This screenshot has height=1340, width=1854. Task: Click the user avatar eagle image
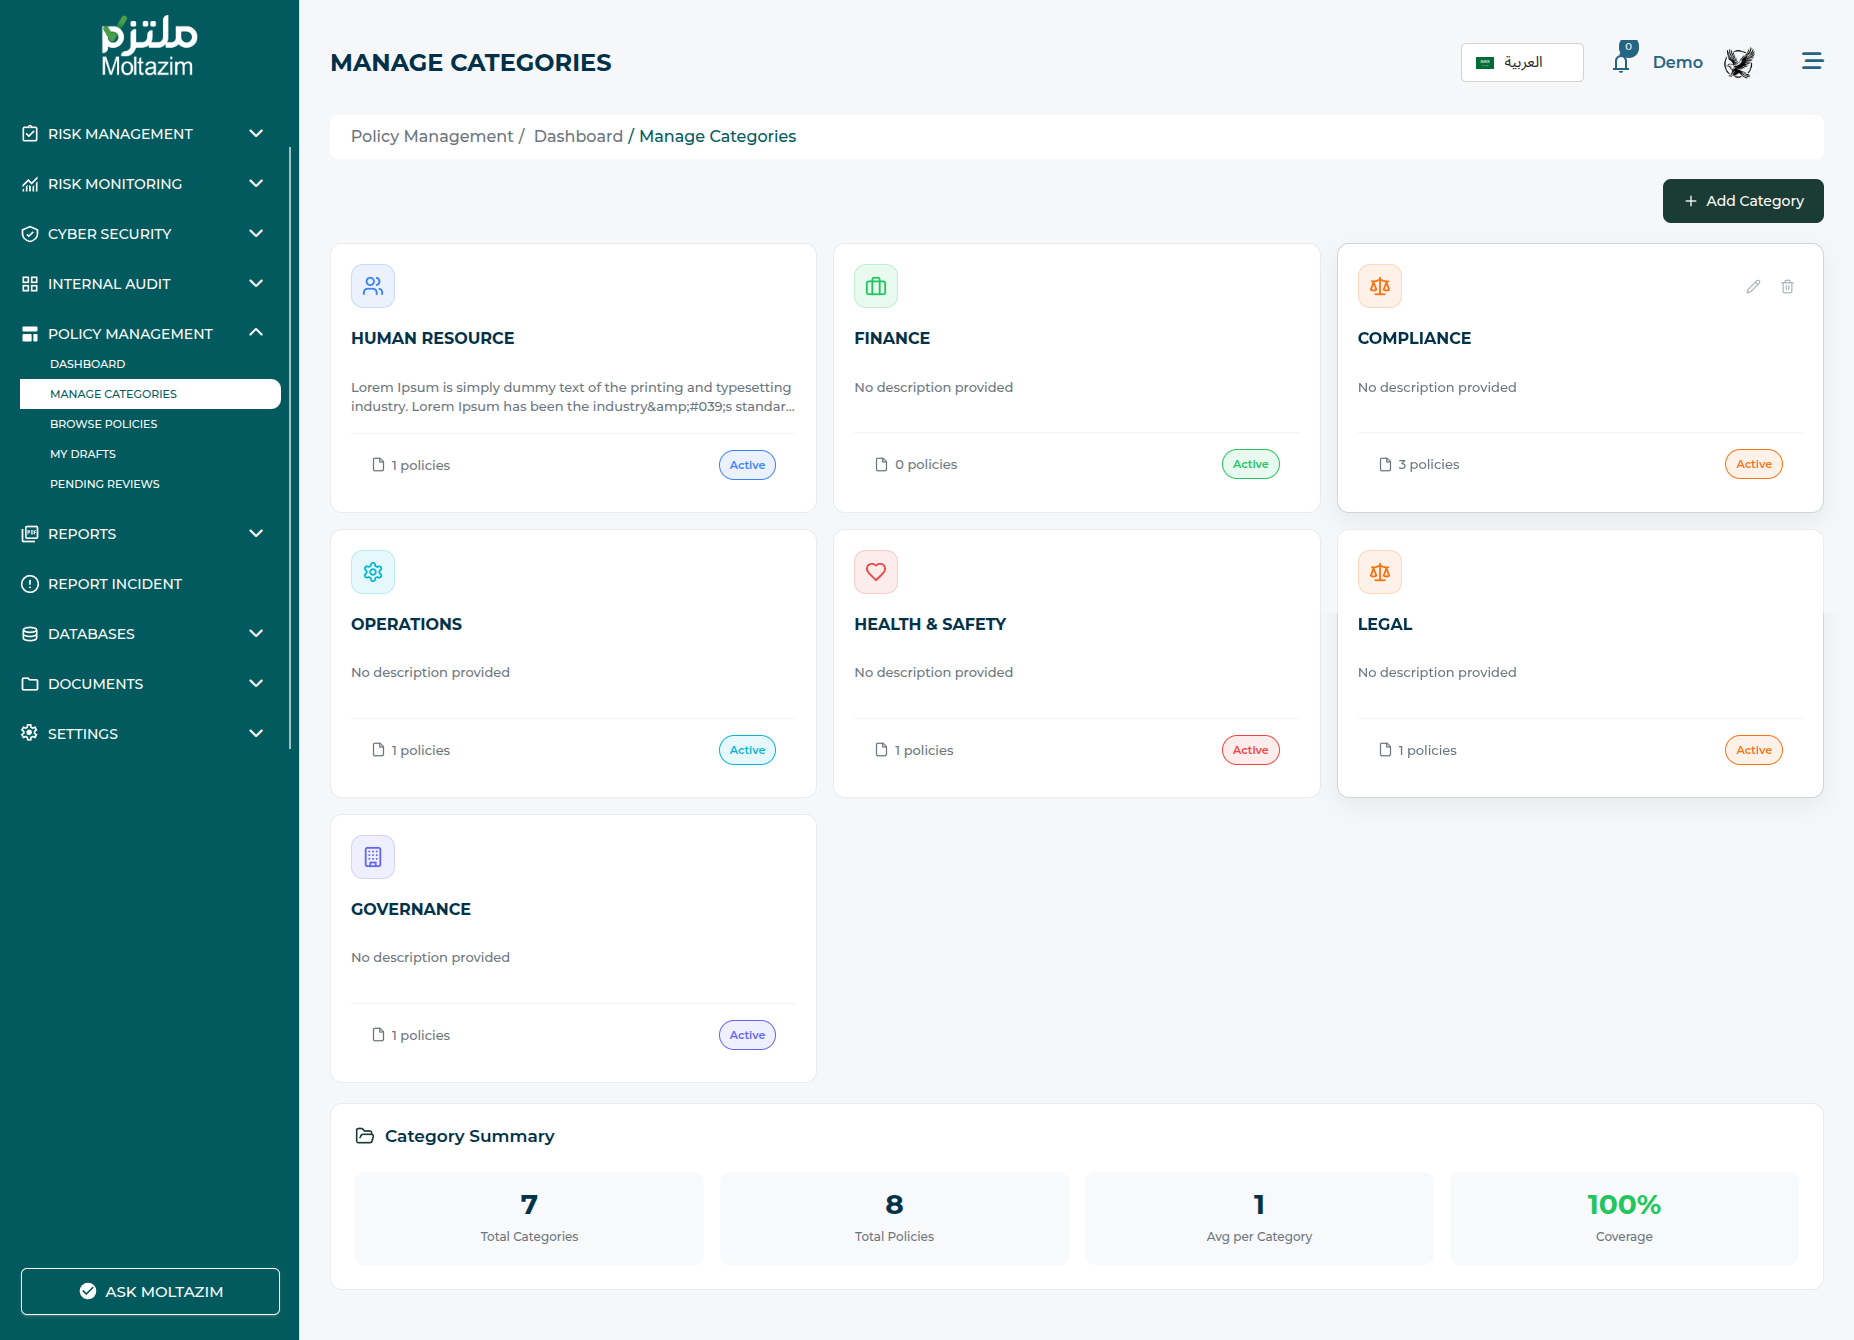1739,63
